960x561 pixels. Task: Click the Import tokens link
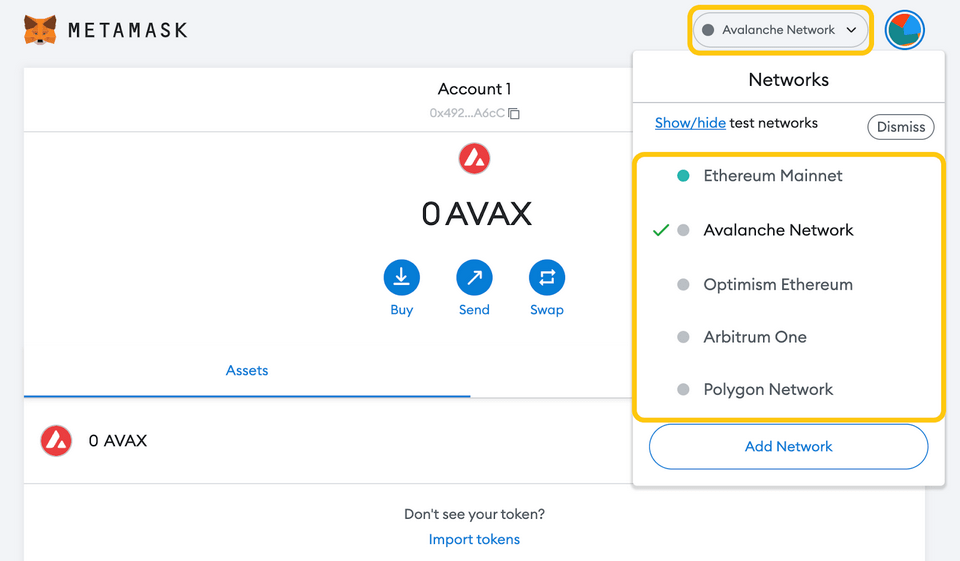(474, 539)
